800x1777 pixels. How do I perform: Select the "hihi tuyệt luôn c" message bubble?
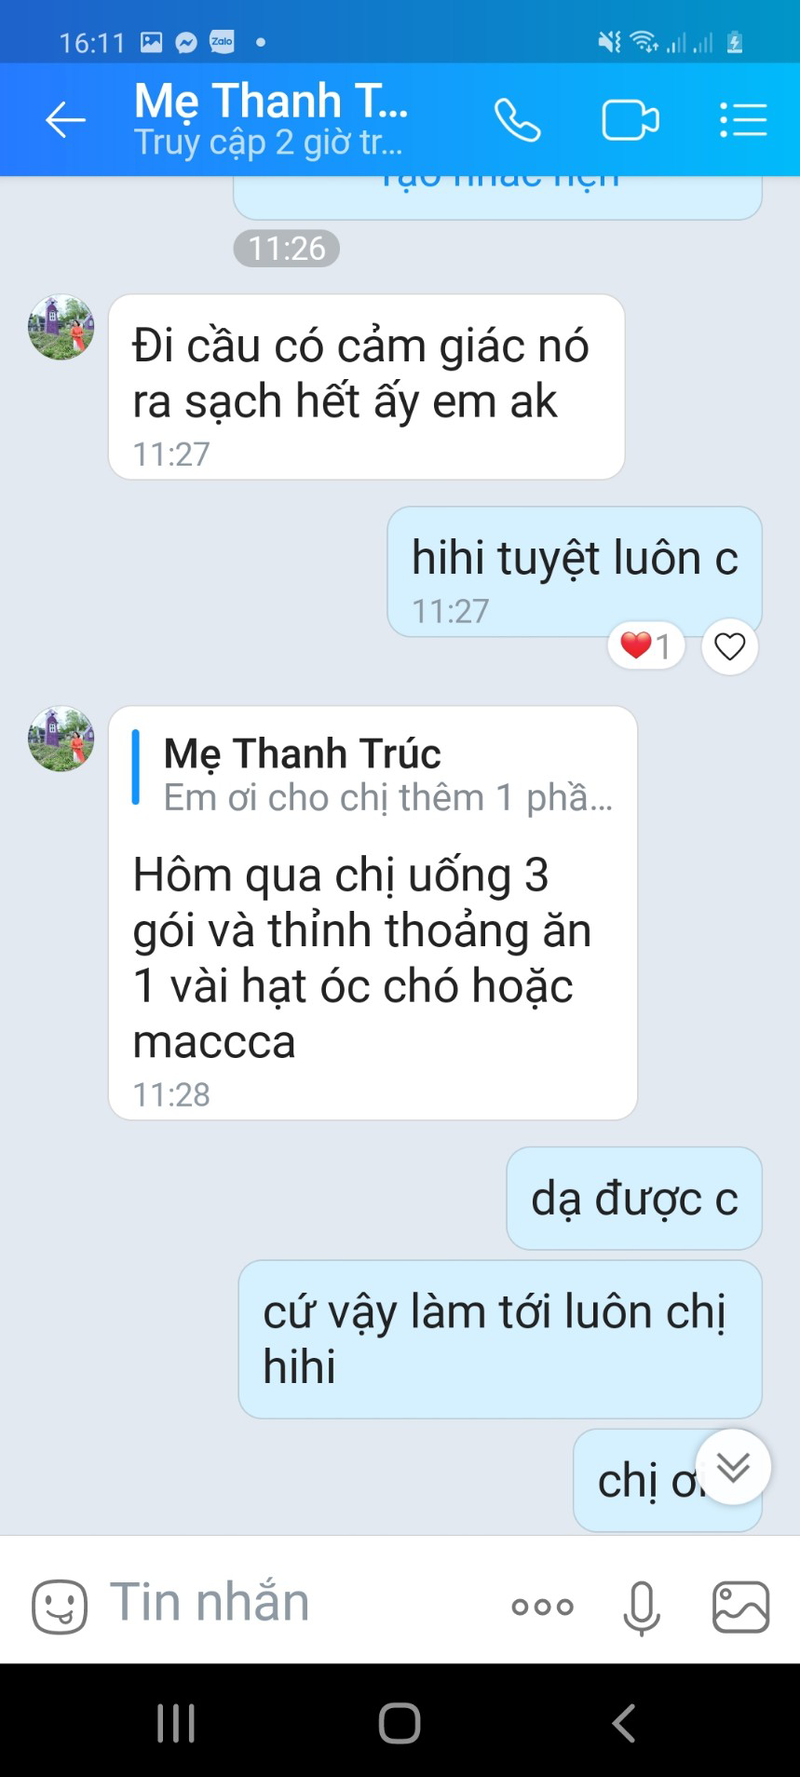[x=574, y=572]
